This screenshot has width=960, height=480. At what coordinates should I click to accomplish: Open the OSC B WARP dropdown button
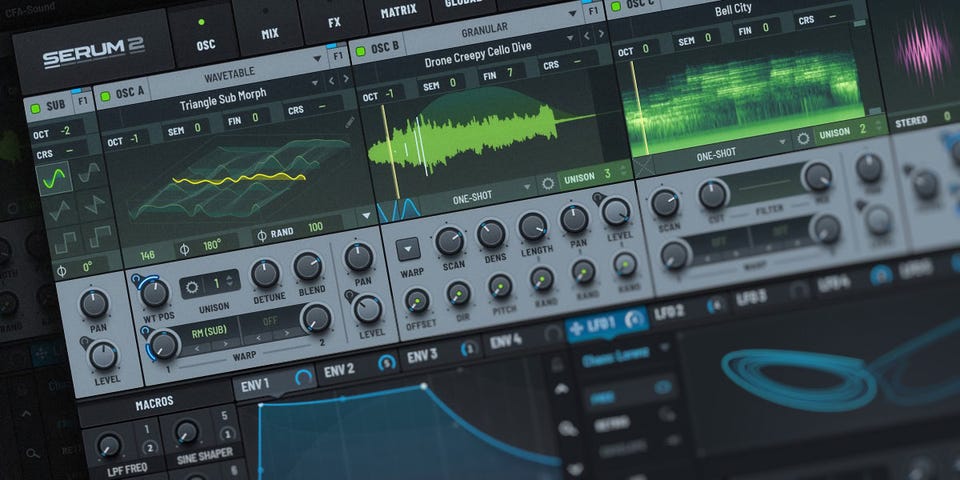coord(408,249)
